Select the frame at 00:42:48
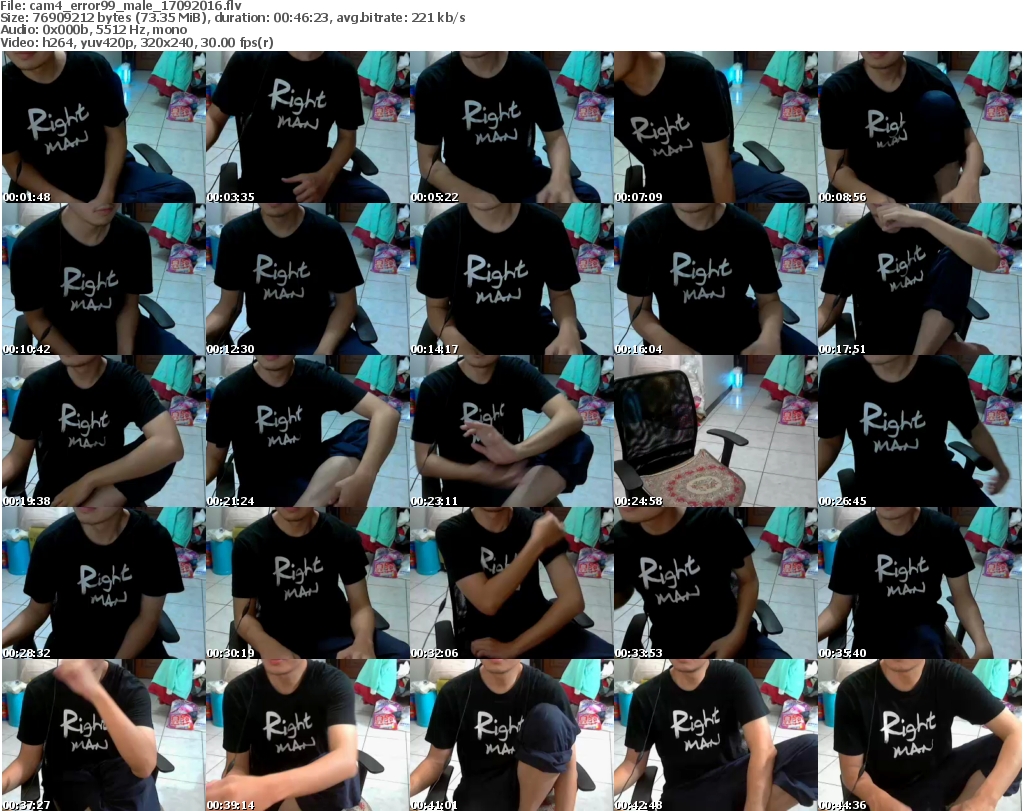 (715, 735)
